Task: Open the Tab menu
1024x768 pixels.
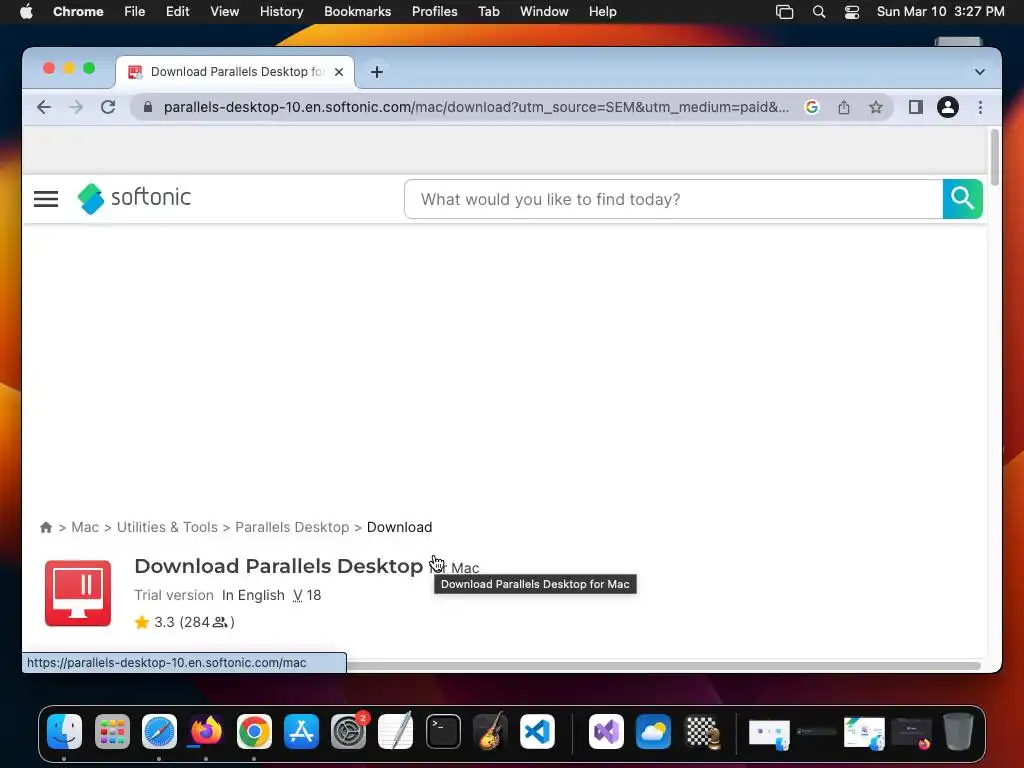Action: click(x=488, y=12)
